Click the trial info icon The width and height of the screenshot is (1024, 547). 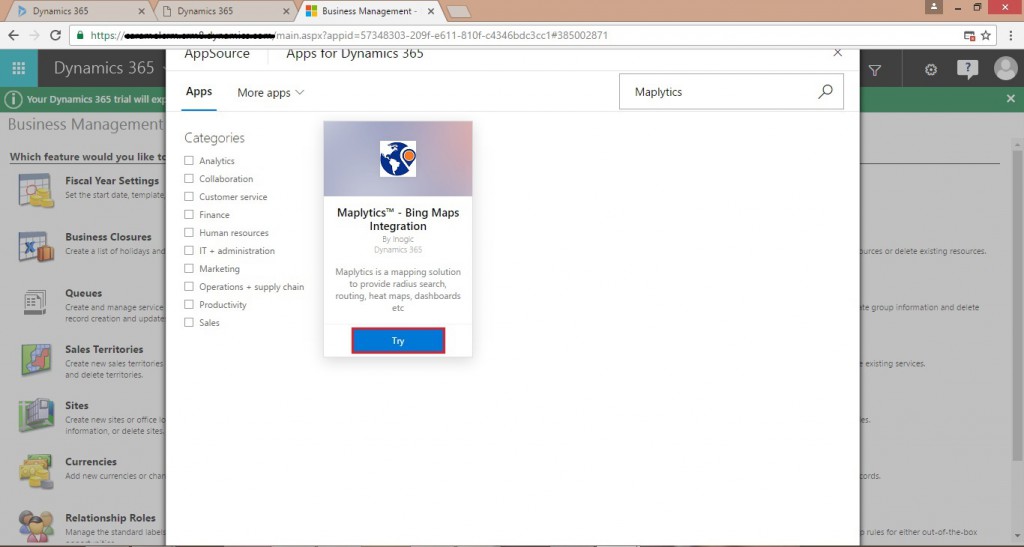point(13,99)
